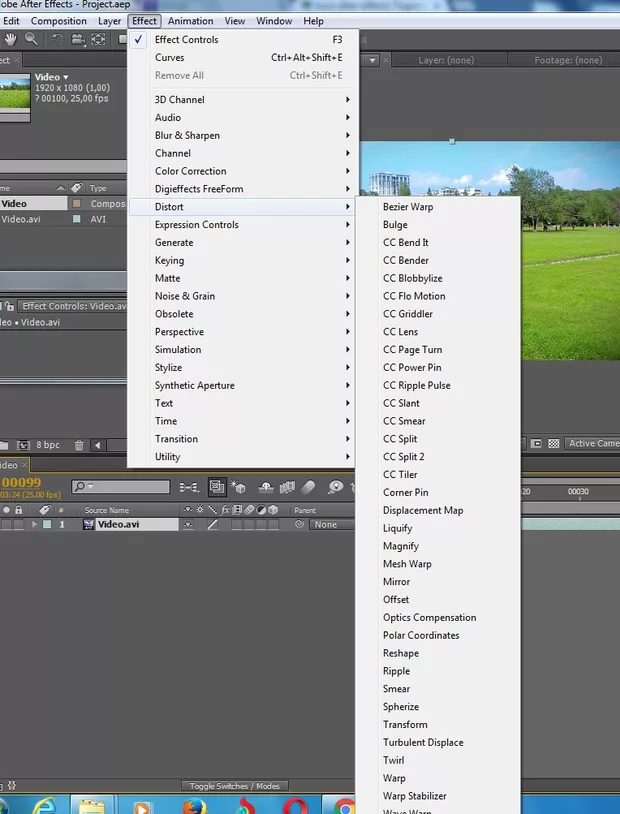Click the timeline search input field
Viewport: 620px width, 814px height.
[127, 487]
